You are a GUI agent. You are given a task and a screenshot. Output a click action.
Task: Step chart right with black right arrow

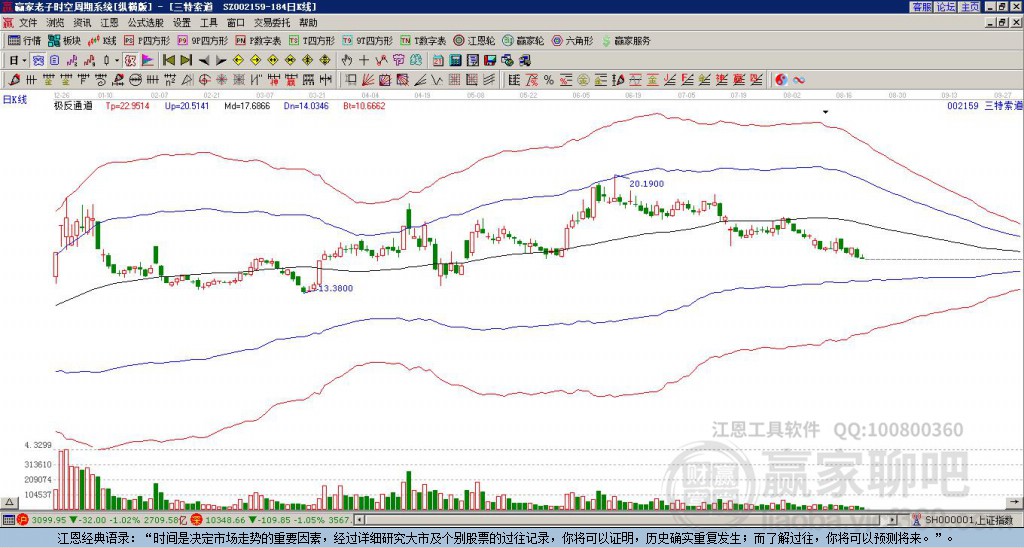[221, 60]
